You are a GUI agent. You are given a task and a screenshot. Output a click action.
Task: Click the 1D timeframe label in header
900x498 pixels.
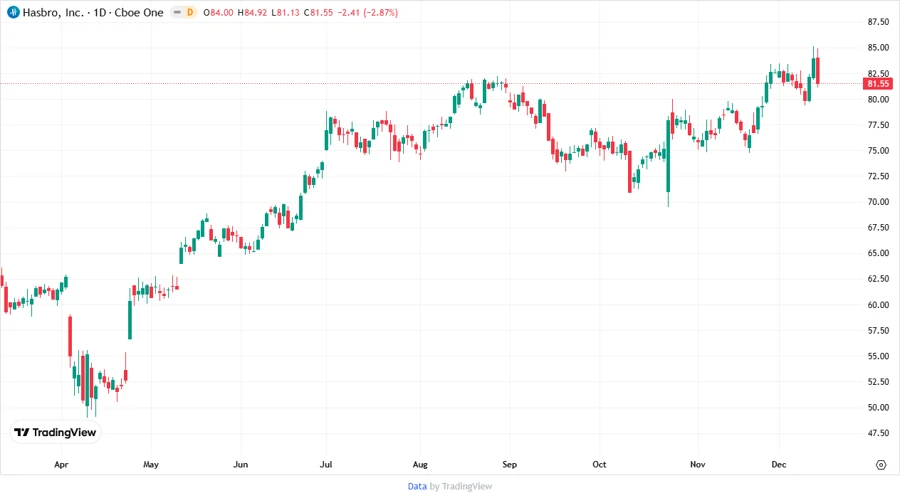(100, 12)
